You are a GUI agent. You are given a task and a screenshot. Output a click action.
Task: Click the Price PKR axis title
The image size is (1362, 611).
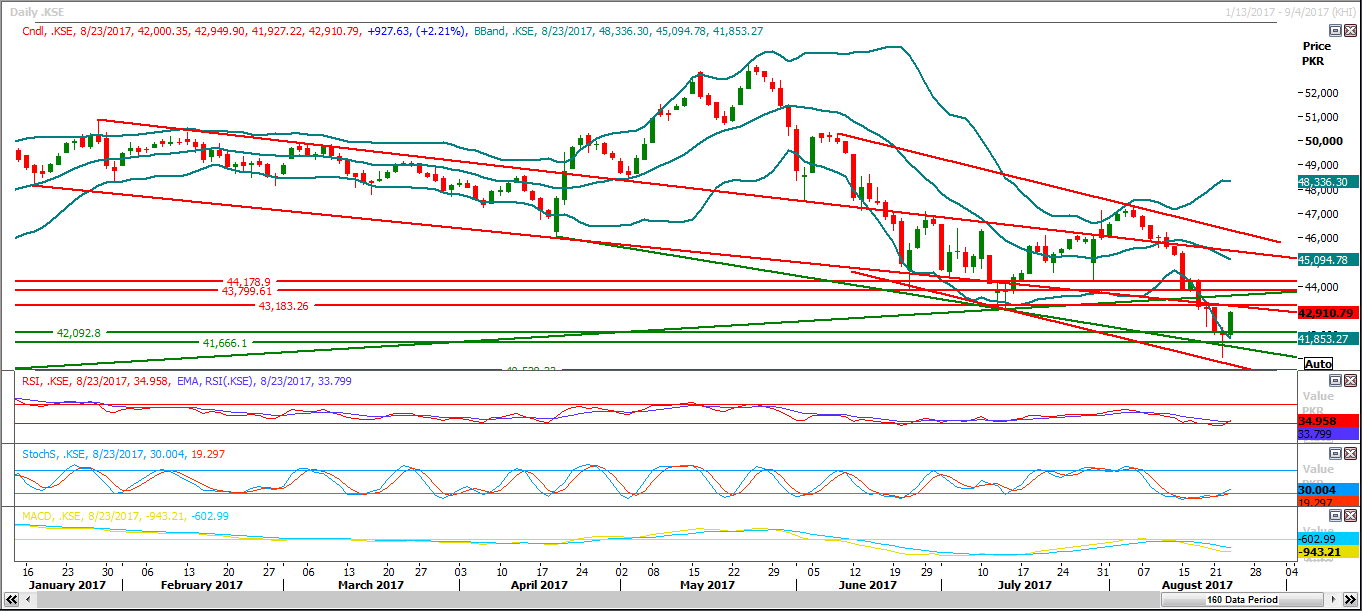(x=1317, y=54)
